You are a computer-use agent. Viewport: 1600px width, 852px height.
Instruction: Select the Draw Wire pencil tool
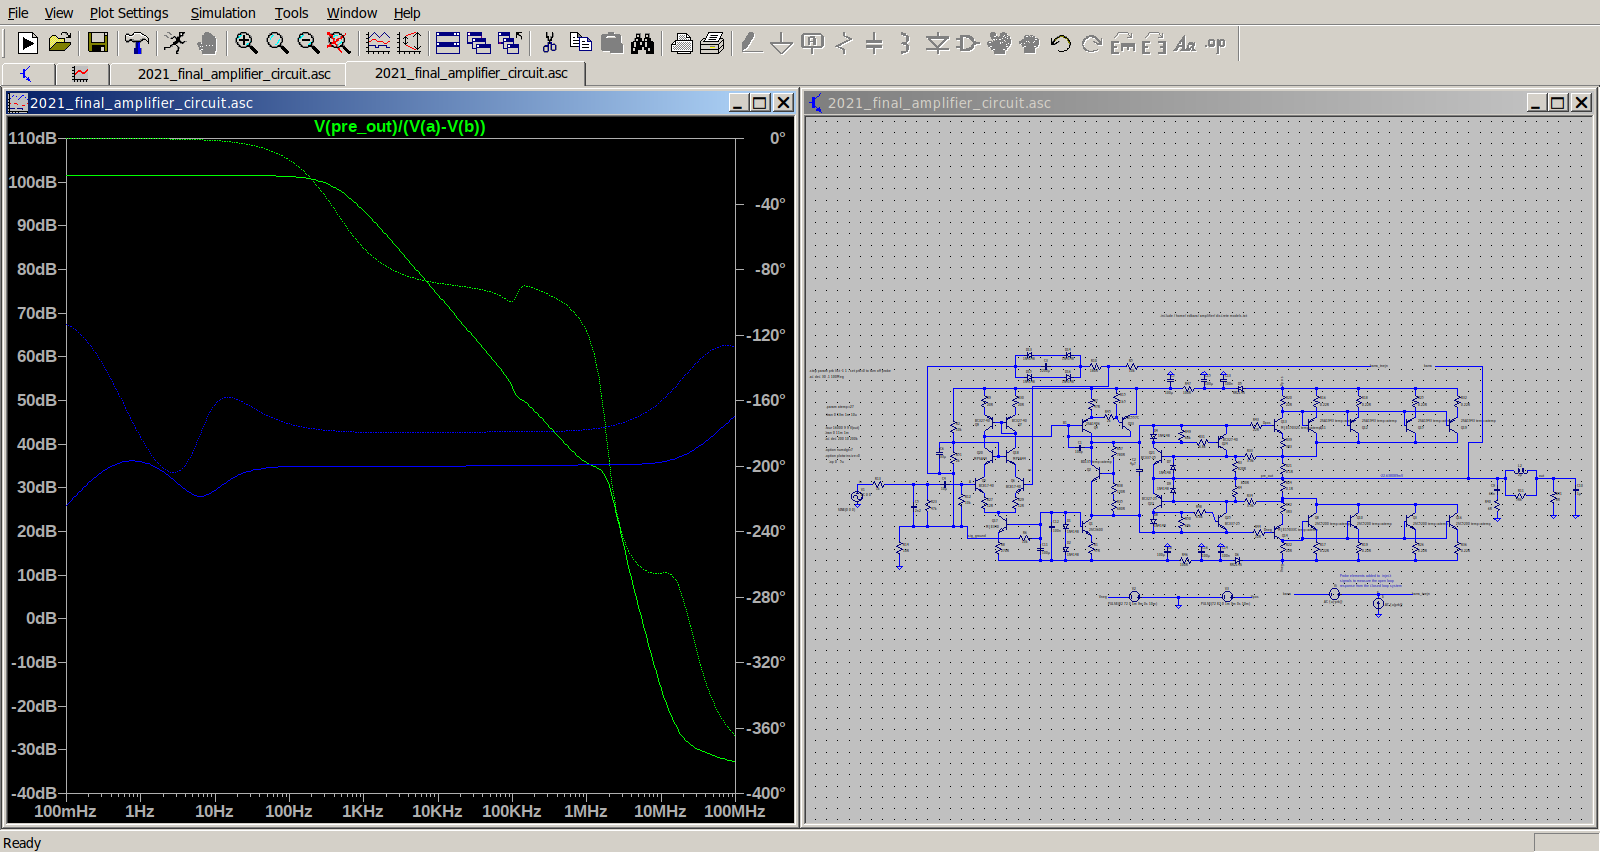pos(751,43)
